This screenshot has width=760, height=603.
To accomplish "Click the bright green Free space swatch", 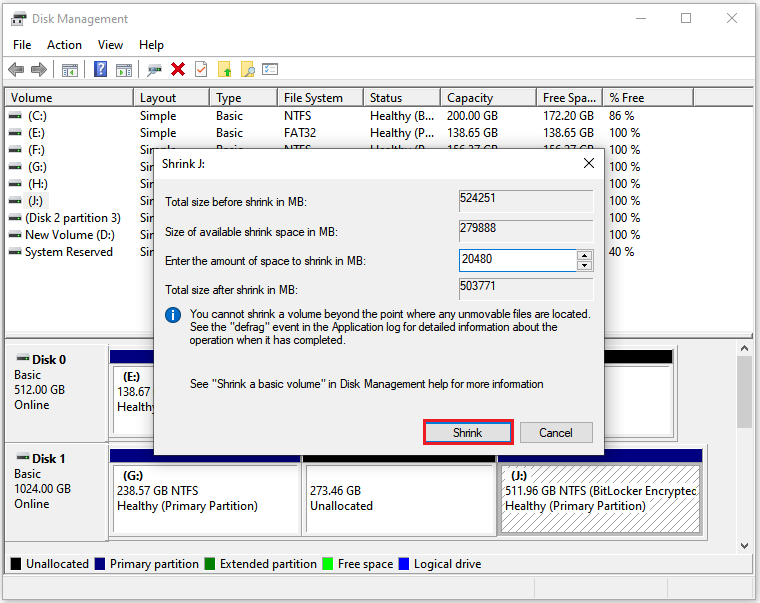I will (328, 564).
